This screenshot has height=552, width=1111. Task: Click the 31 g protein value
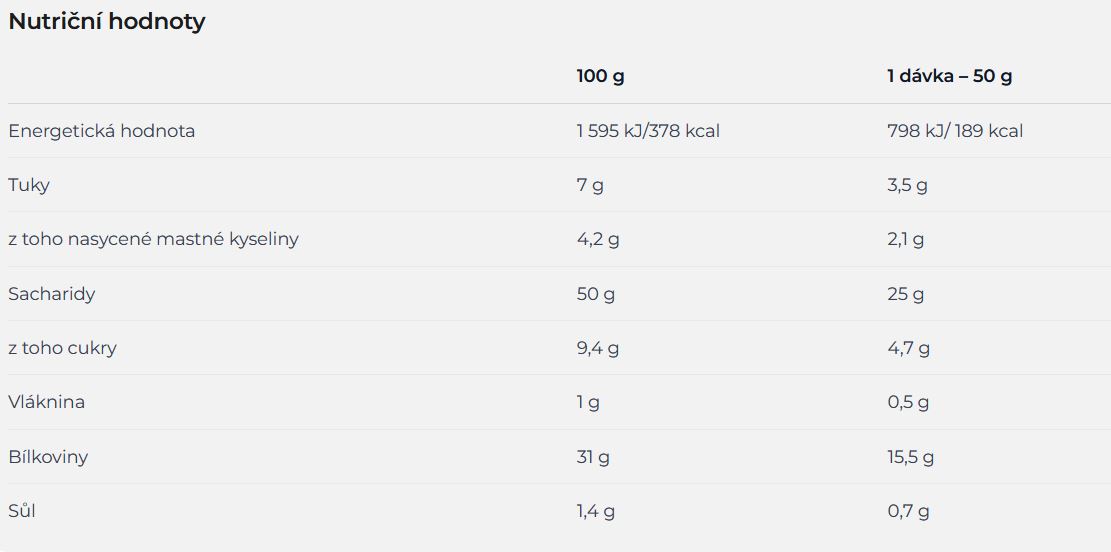tap(593, 458)
